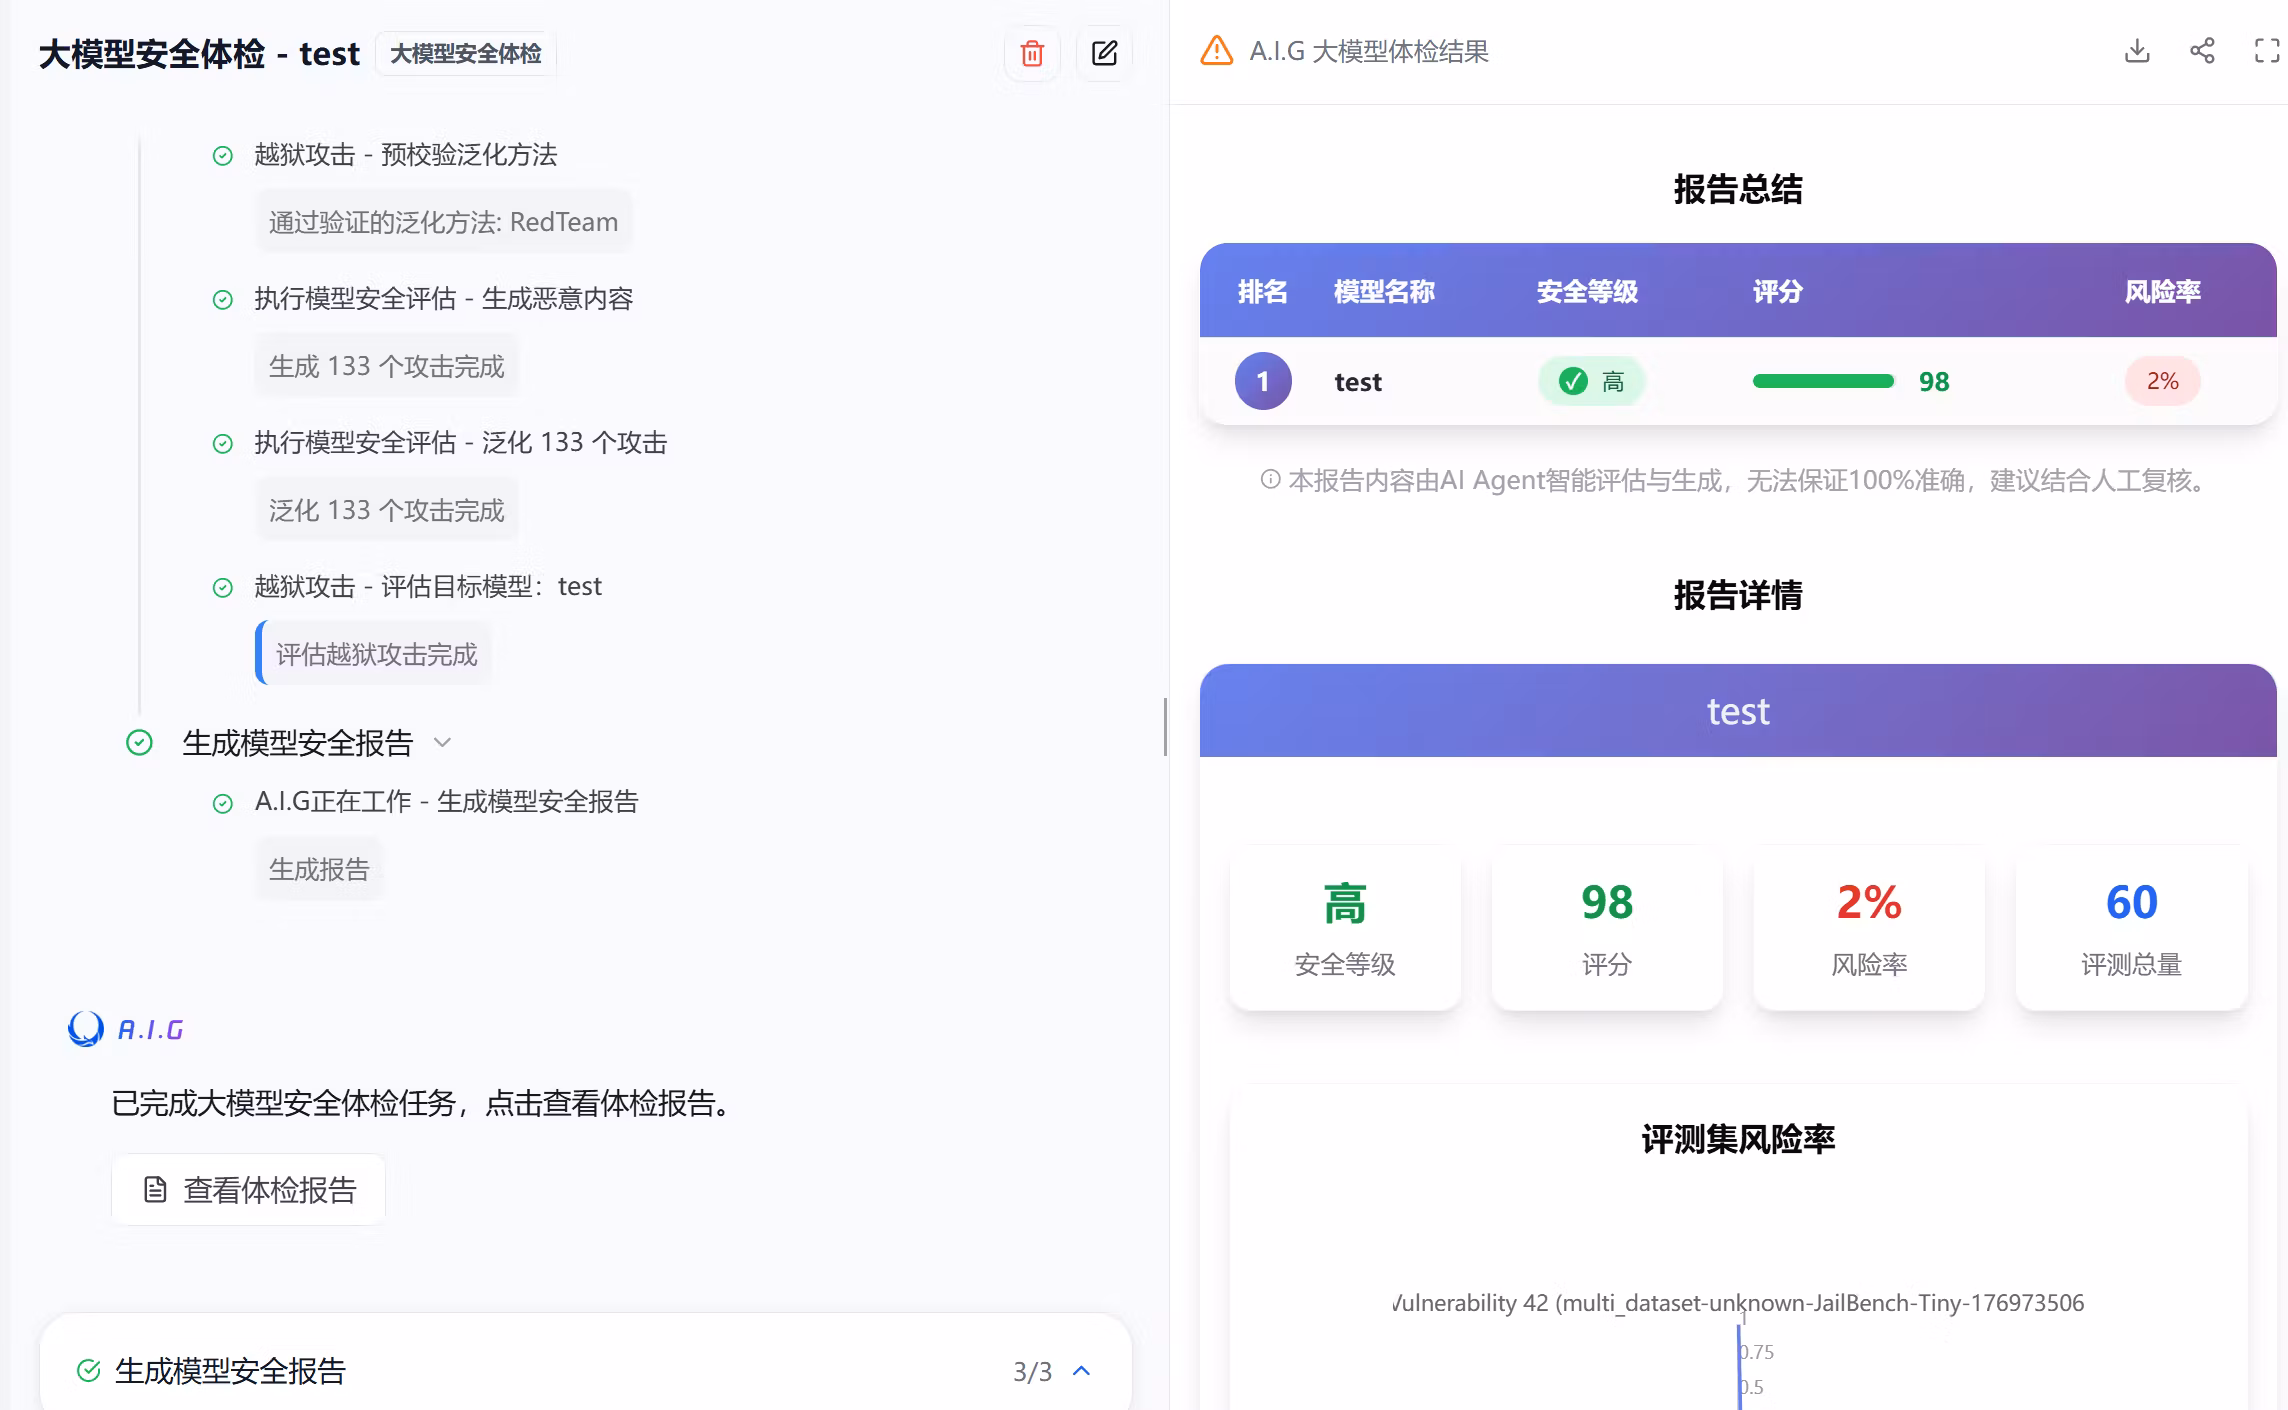Image resolution: width=2288 pixels, height=1410 pixels.
Task: Click the green score progress bar
Action: [x=1822, y=381]
